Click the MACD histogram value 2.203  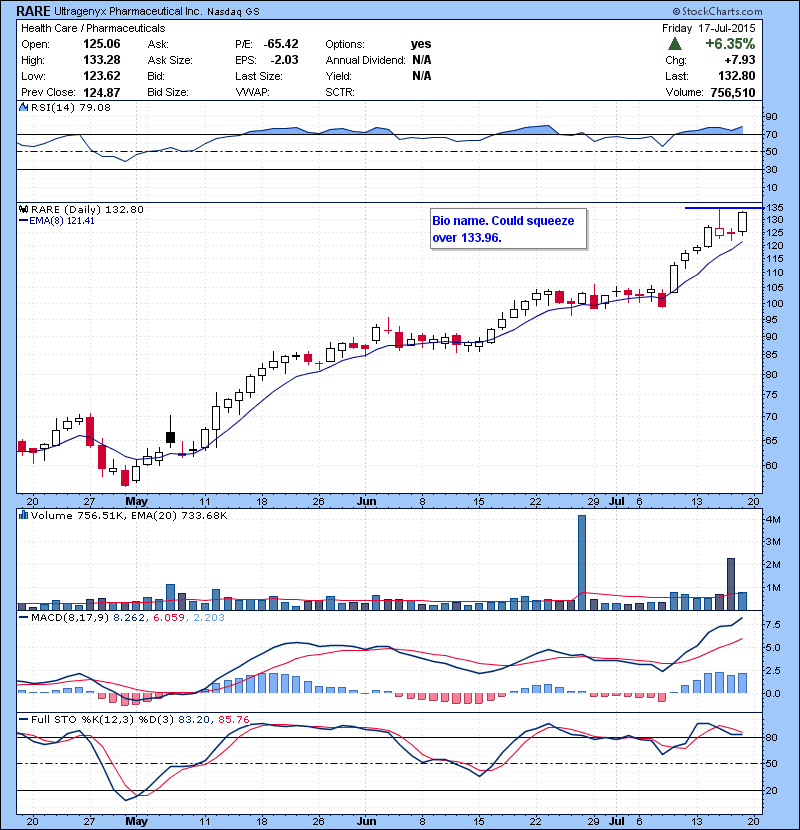(x=209, y=617)
